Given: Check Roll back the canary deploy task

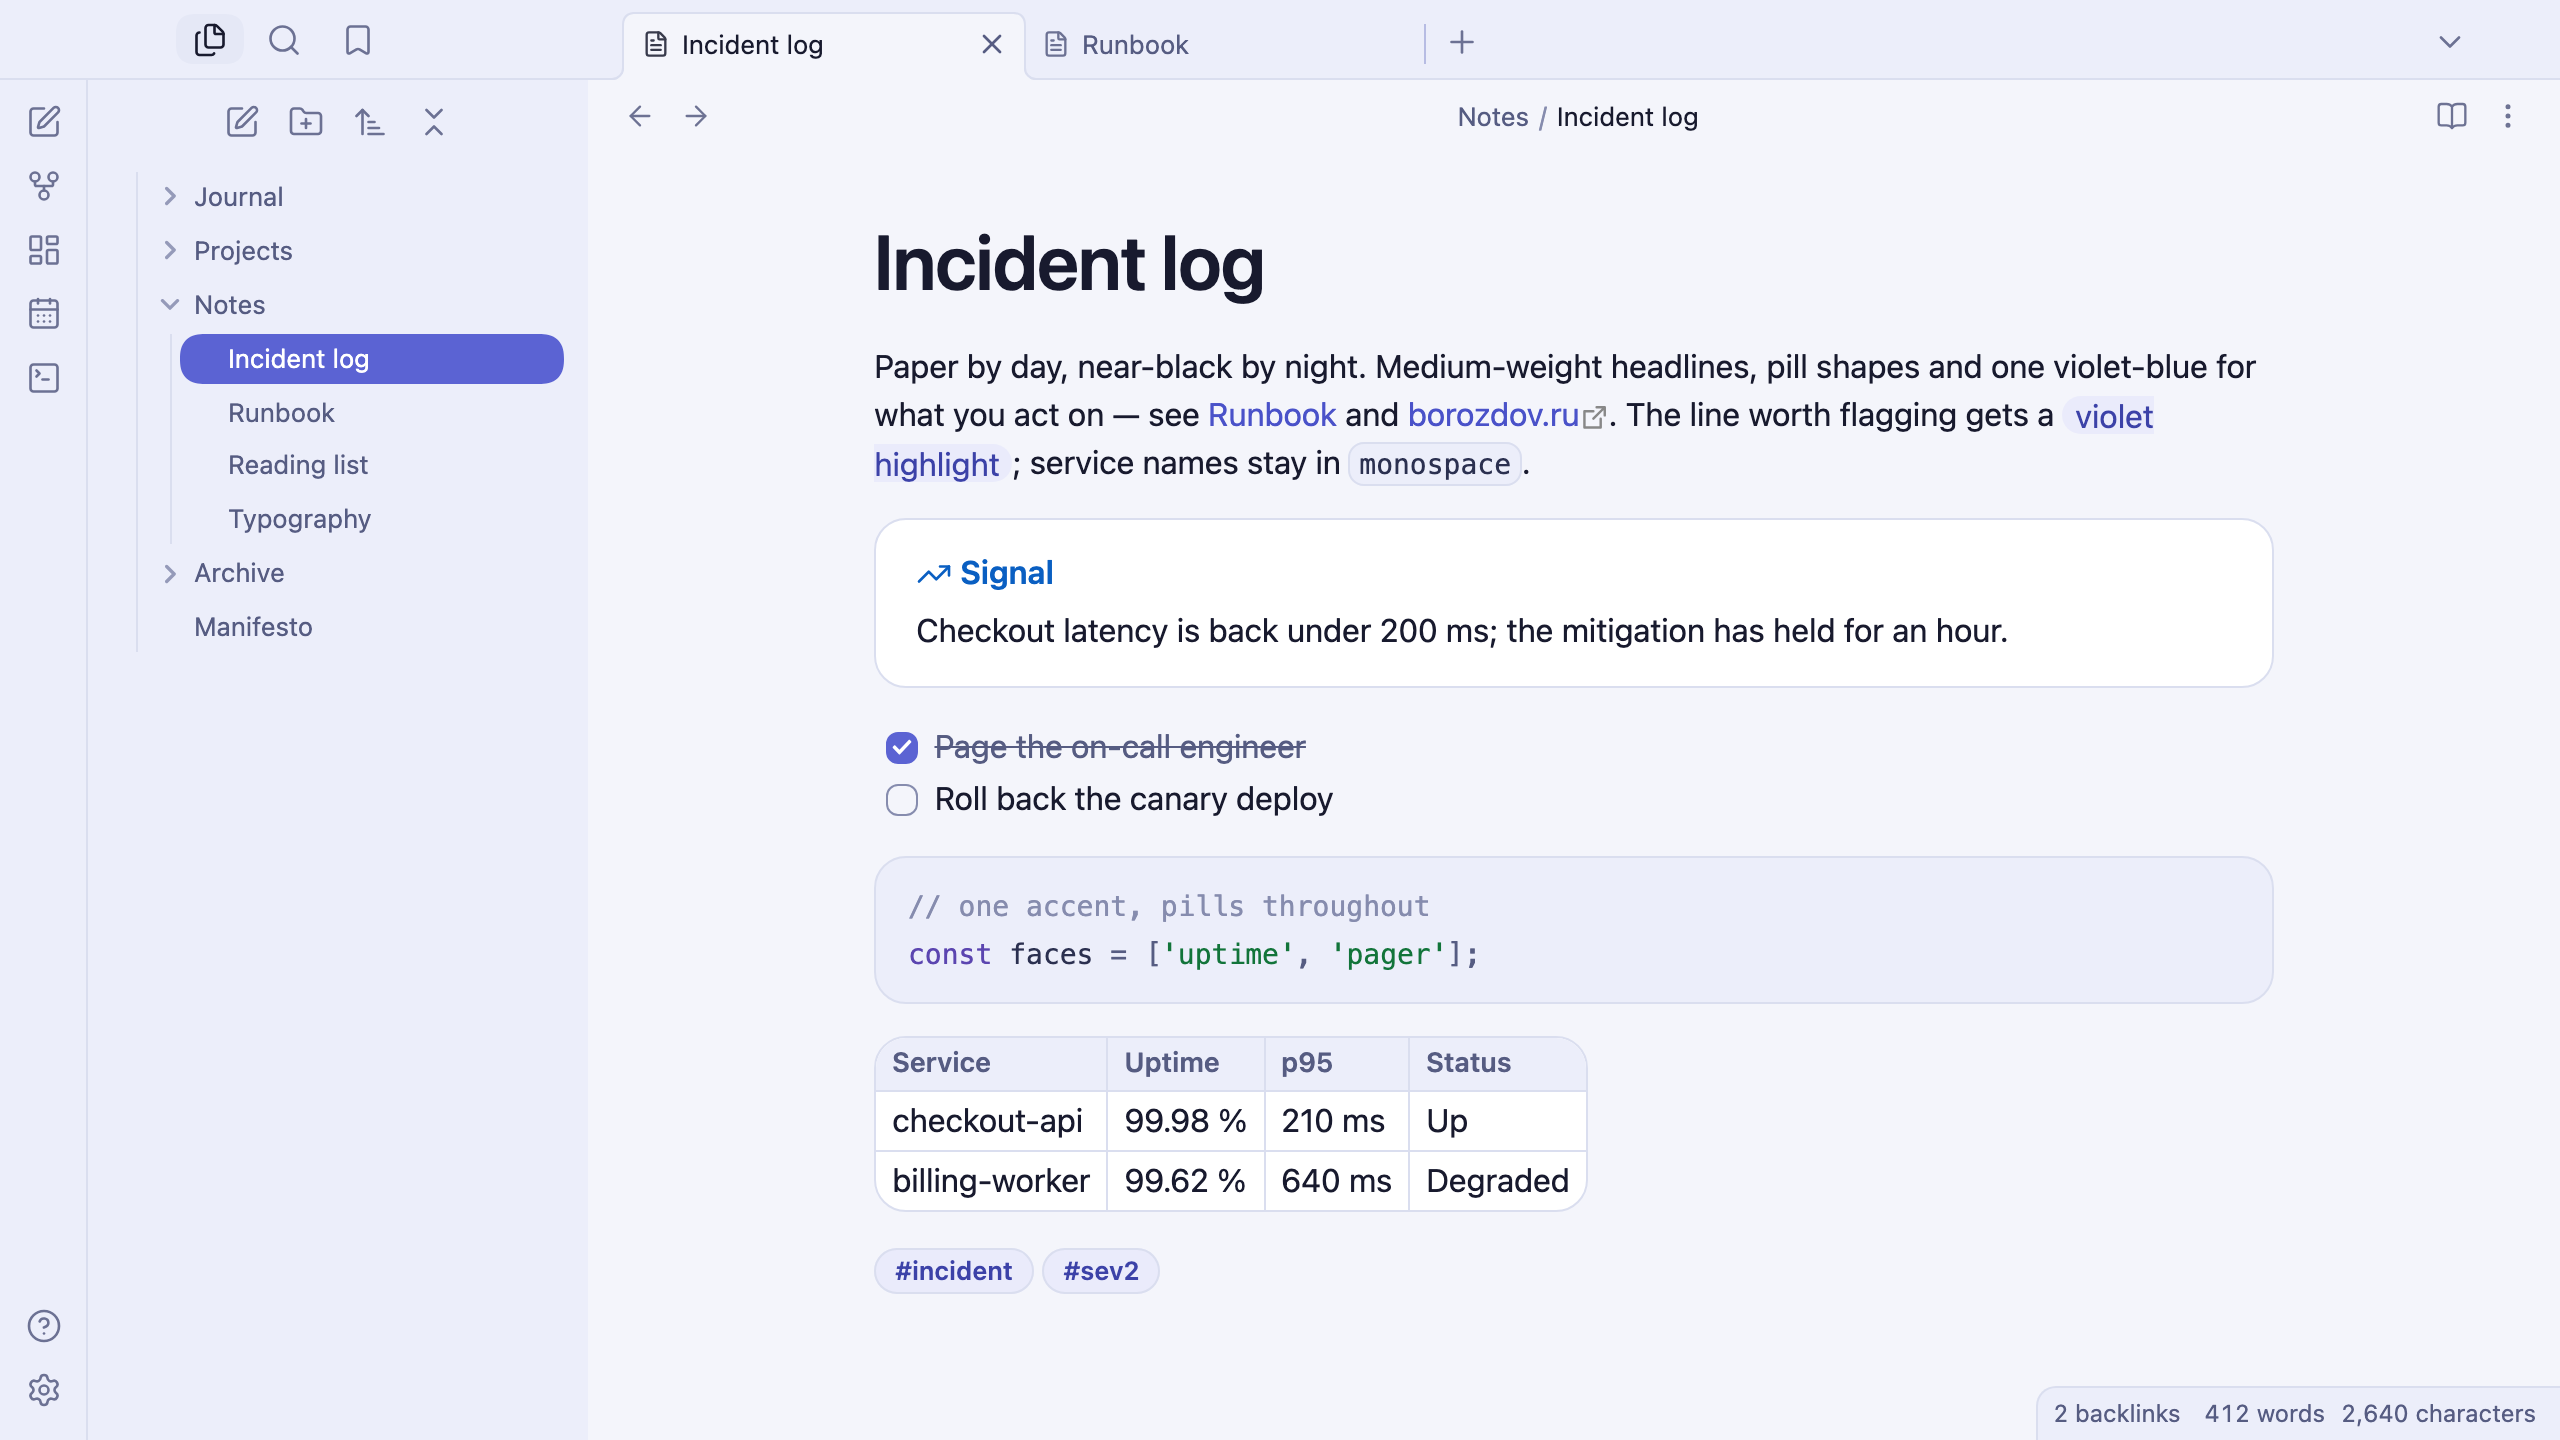Looking at the screenshot, I should (902, 800).
